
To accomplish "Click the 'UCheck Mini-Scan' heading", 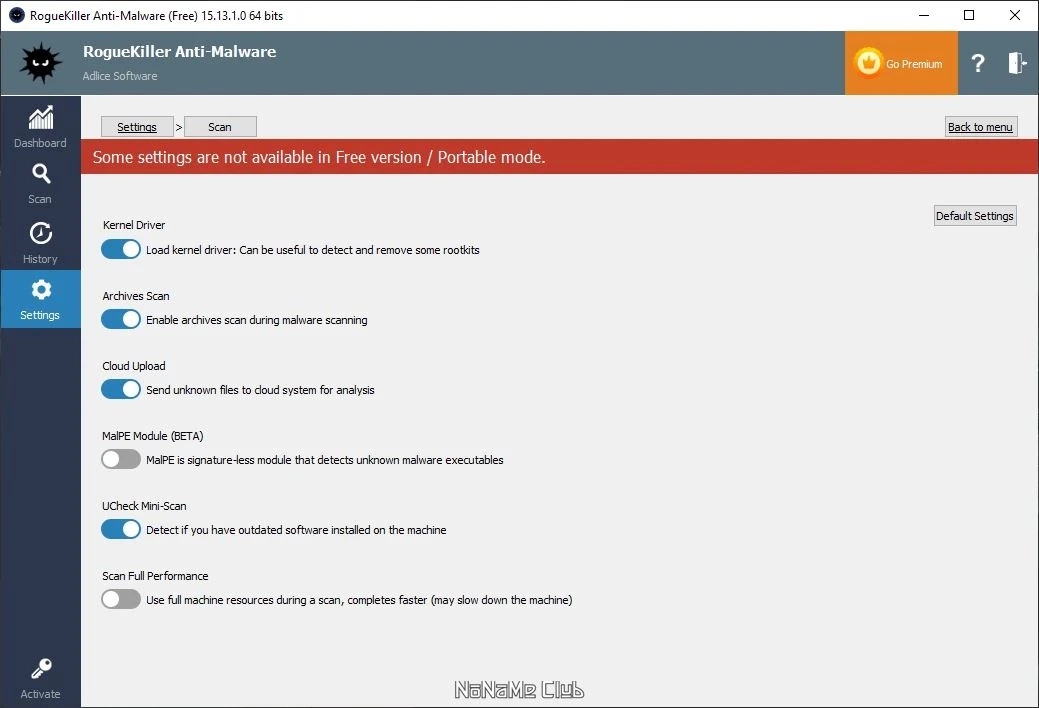I will tap(144, 506).
